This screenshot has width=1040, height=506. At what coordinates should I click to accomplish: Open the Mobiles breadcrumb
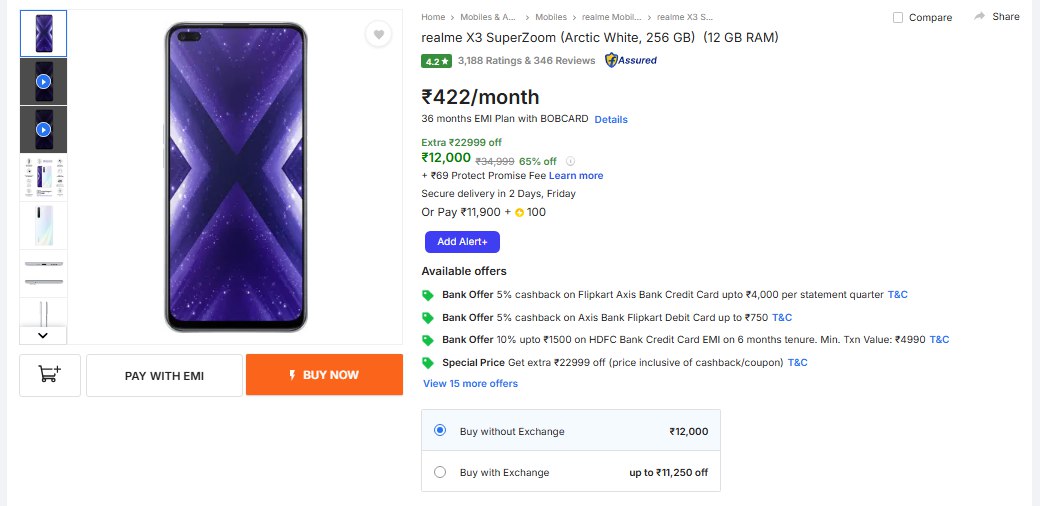[551, 17]
